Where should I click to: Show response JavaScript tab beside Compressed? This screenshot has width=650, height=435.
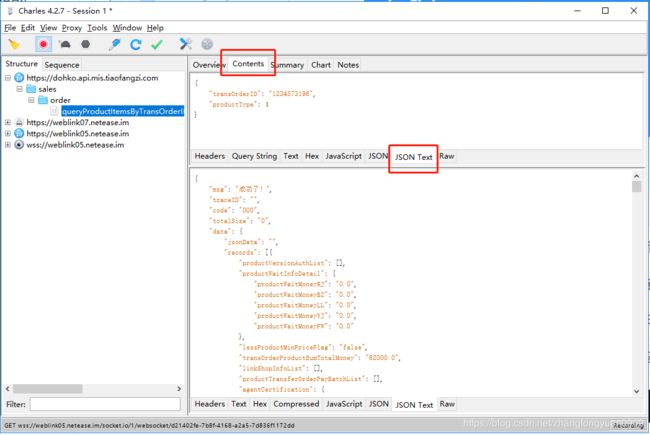tap(344, 404)
